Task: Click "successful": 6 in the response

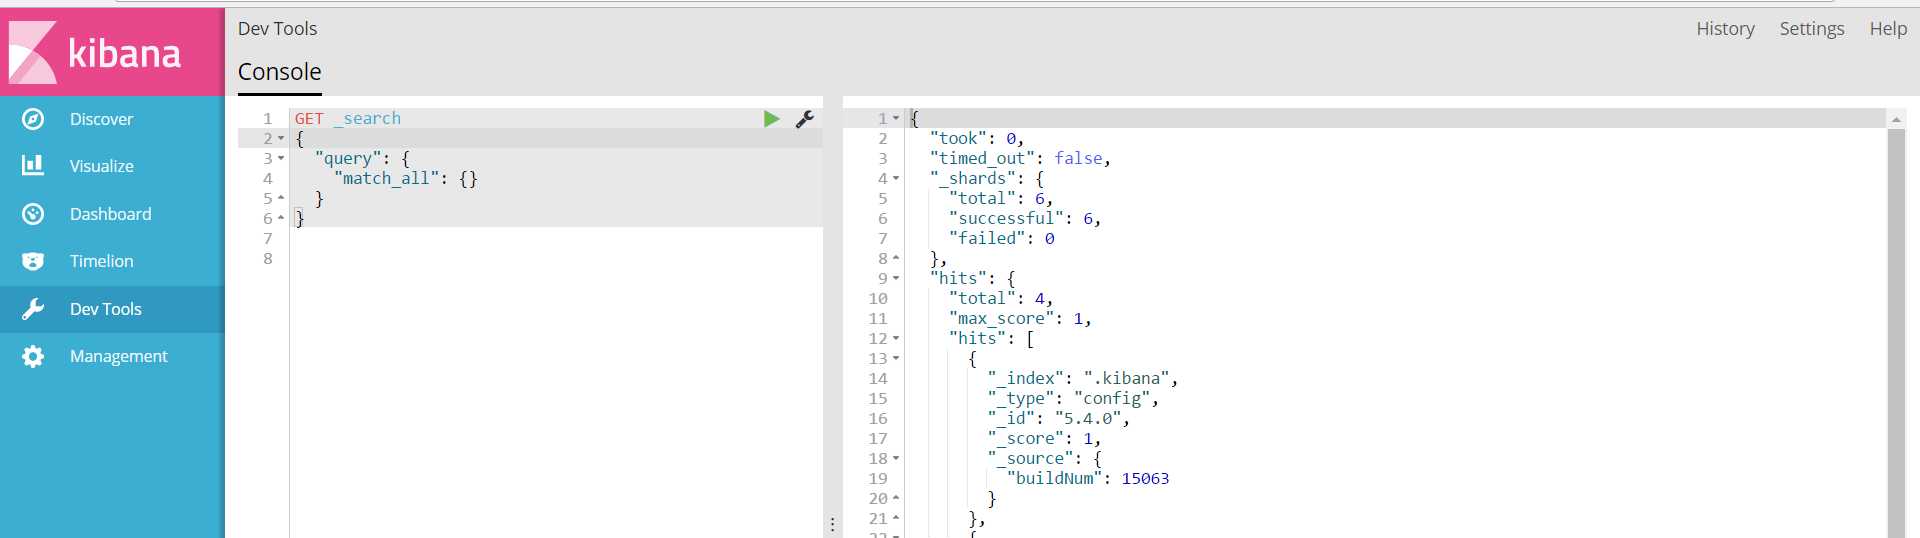Action: [x=1025, y=218]
